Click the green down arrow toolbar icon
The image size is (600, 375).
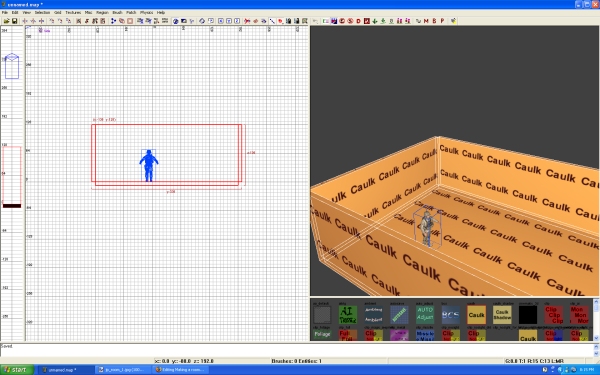point(375,21)
